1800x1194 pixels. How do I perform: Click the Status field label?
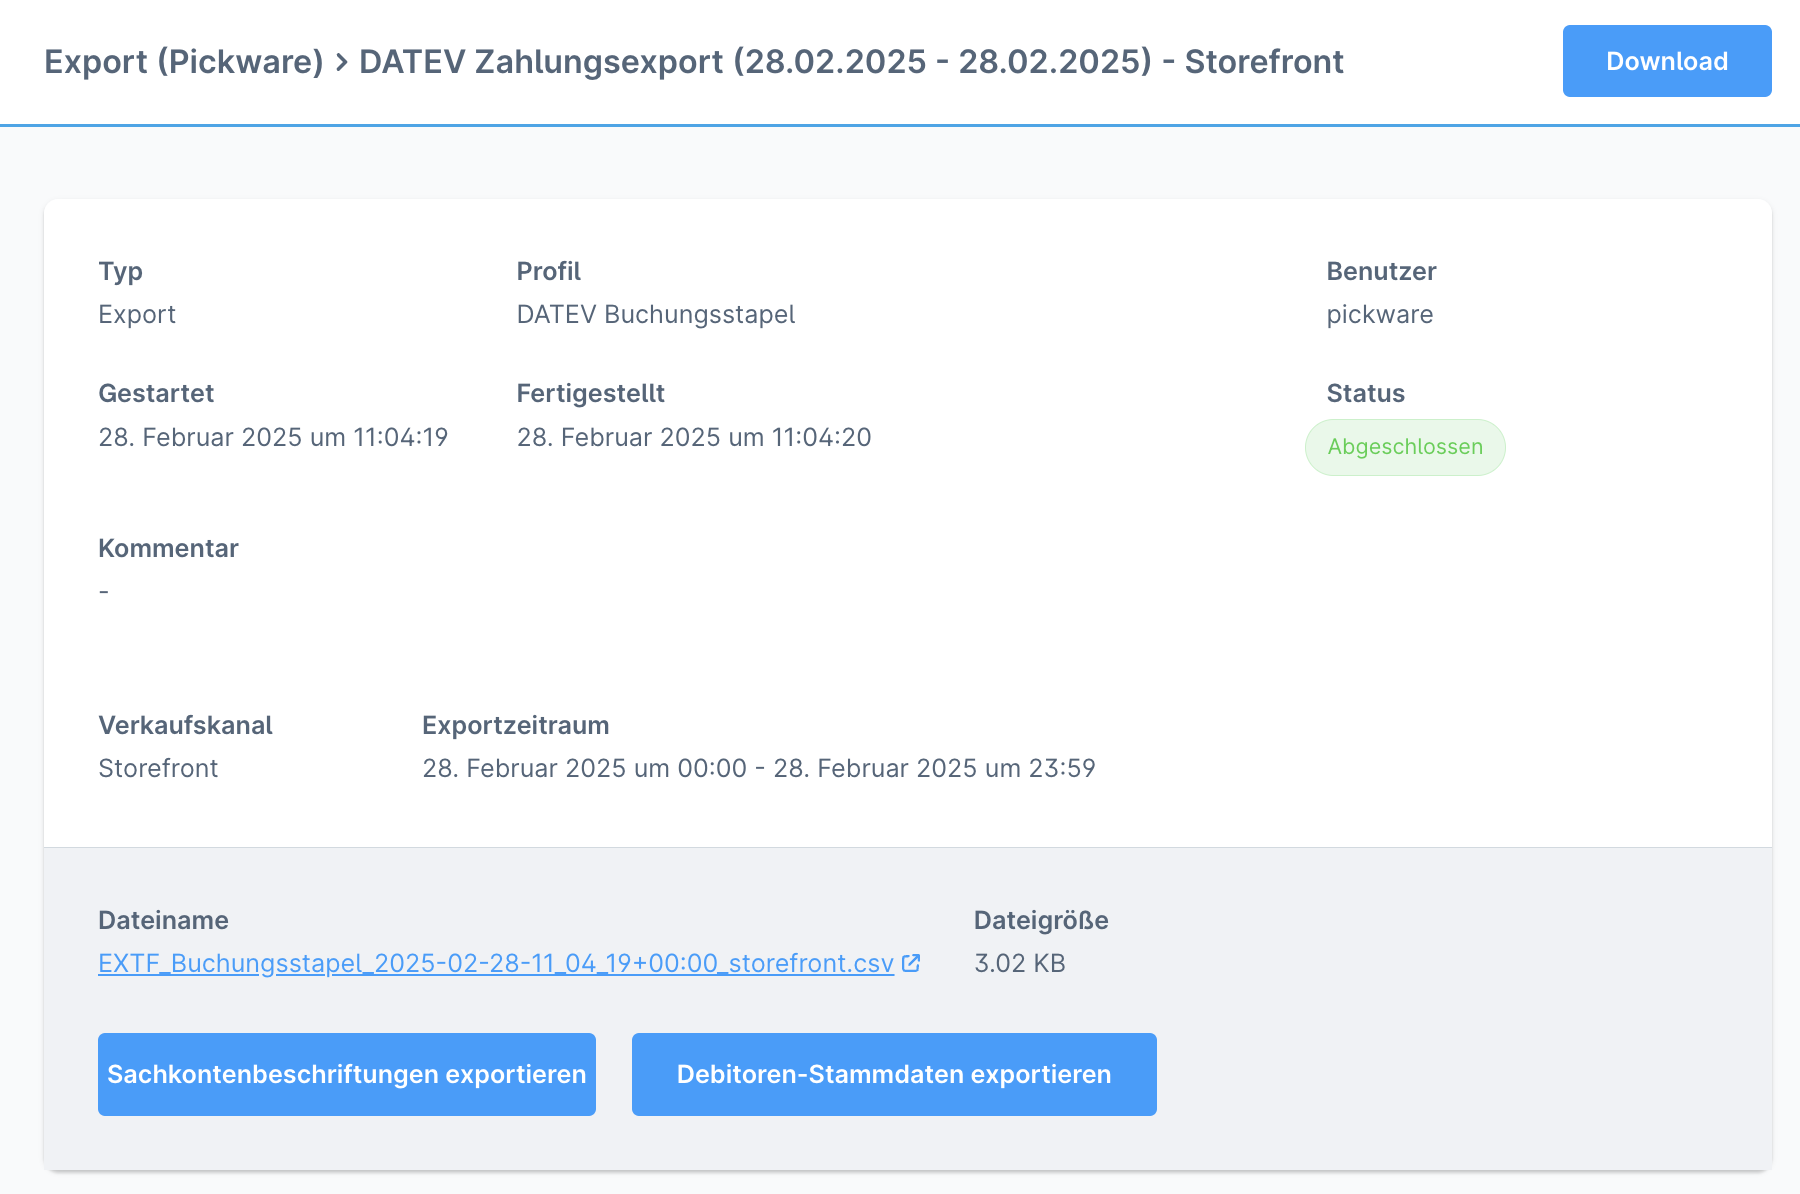pos(1365,393)
